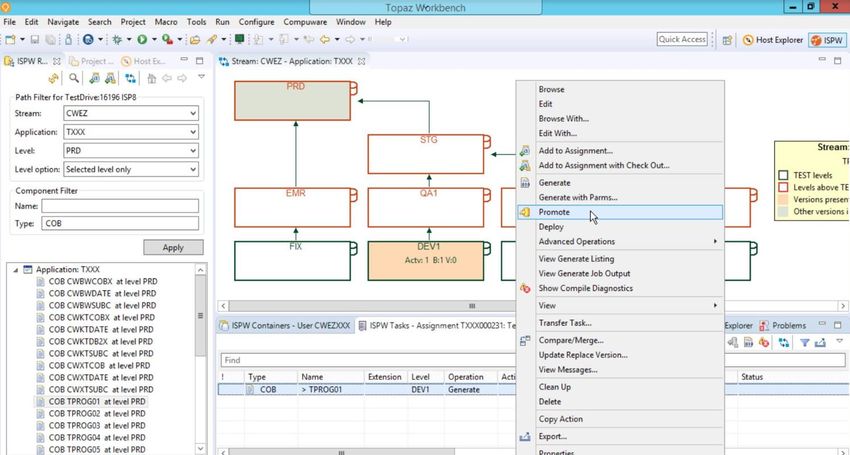The width and height of the screenshot is (850, 455).
Task: Click the component Name filter field
Action: (120, 206)
